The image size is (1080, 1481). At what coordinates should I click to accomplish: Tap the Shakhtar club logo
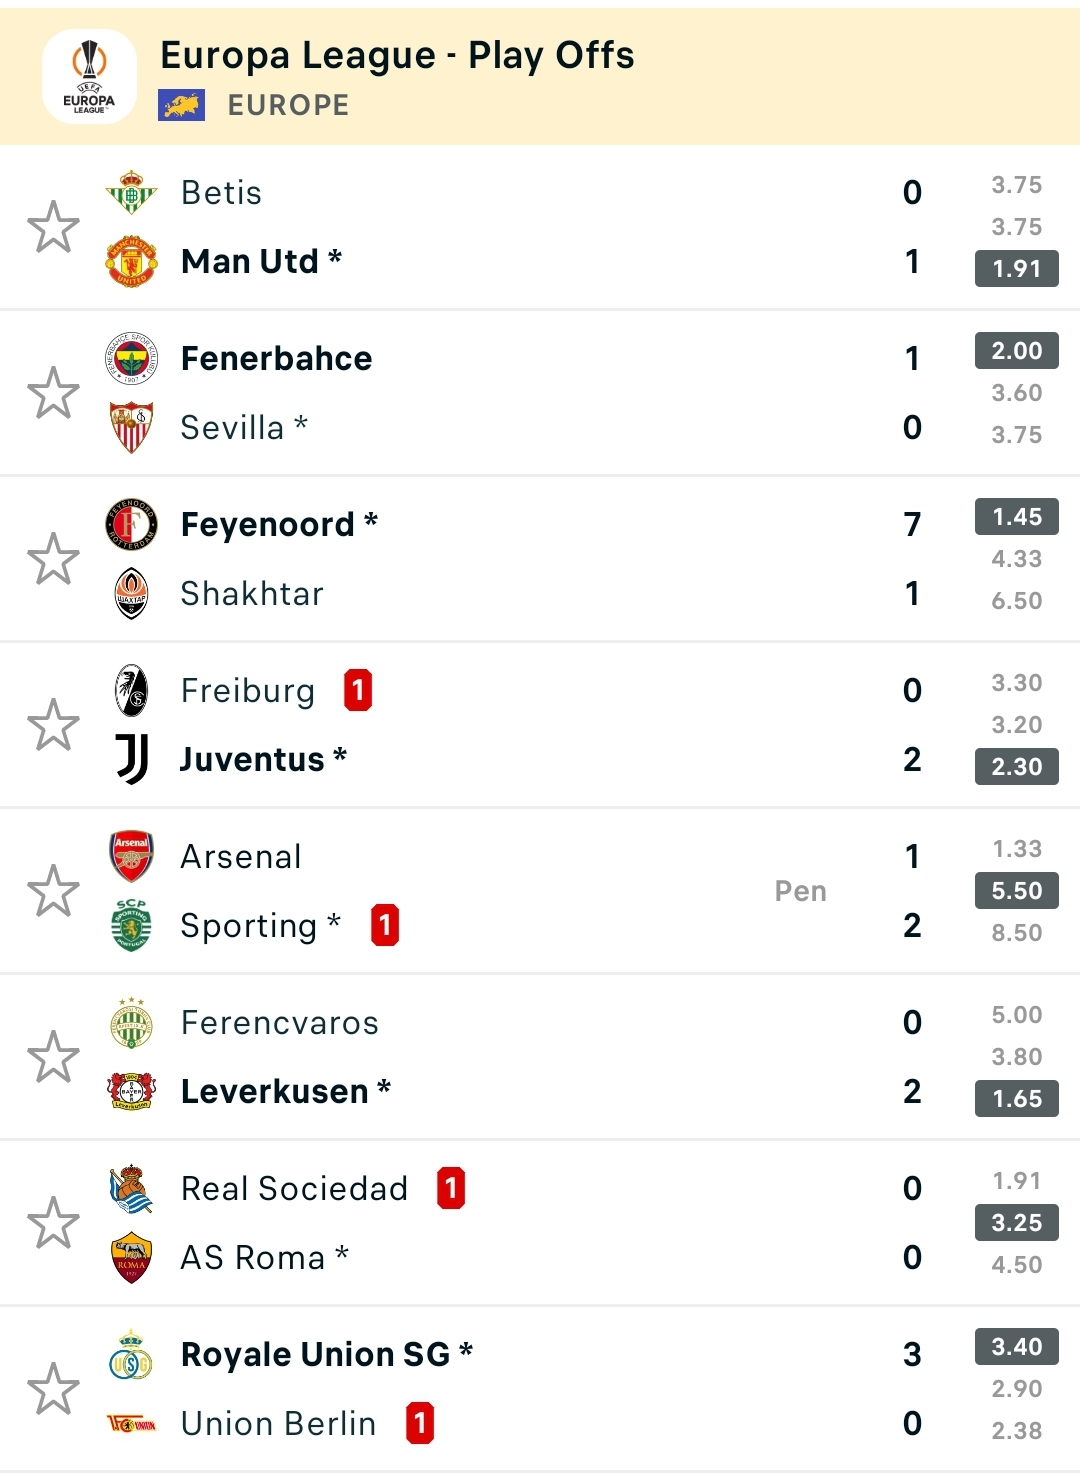pyautogui.click(x=131, y=593)
